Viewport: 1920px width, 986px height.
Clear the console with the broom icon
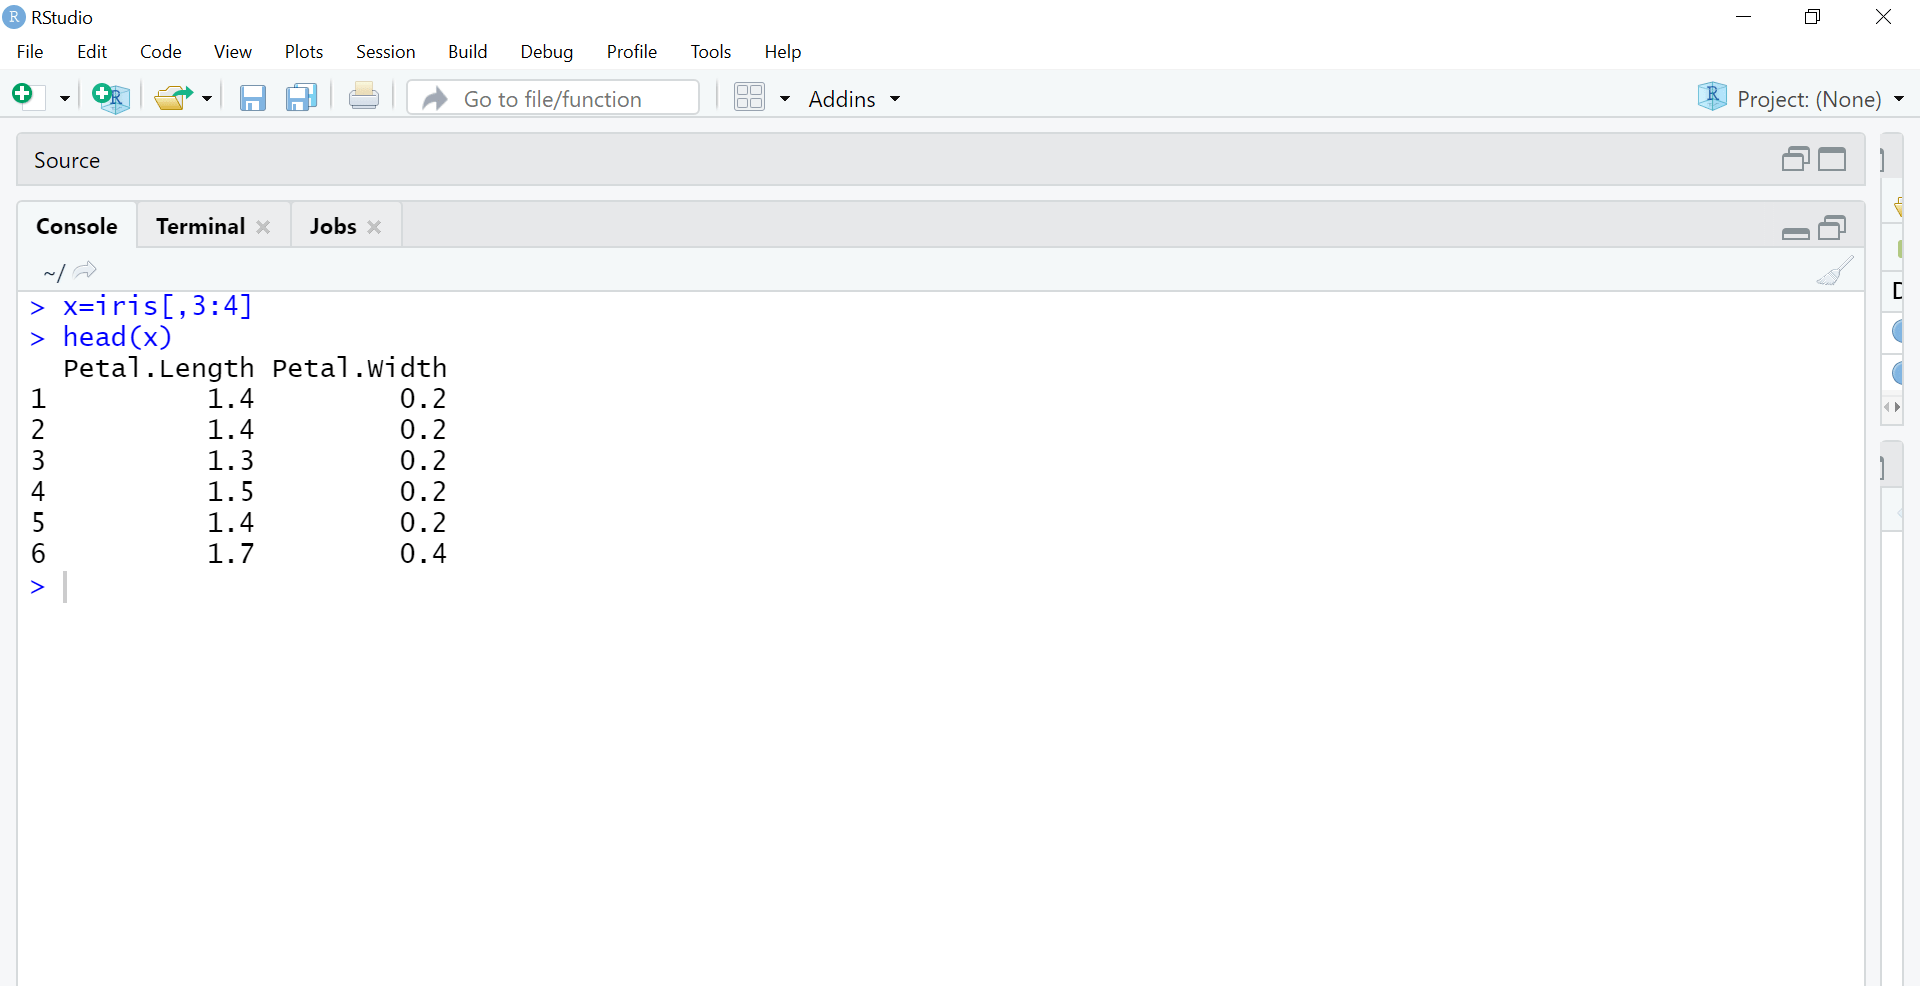click(x=1835, y=271)
